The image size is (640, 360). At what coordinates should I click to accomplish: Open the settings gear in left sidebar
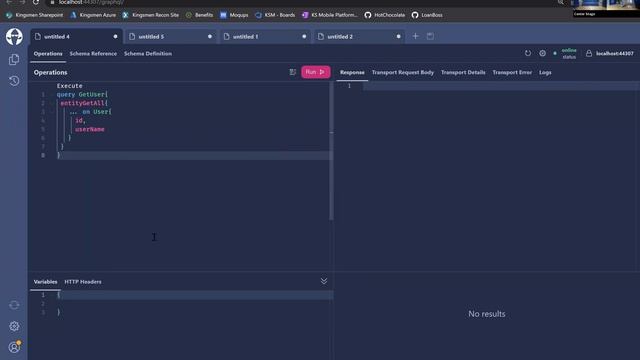14,326
